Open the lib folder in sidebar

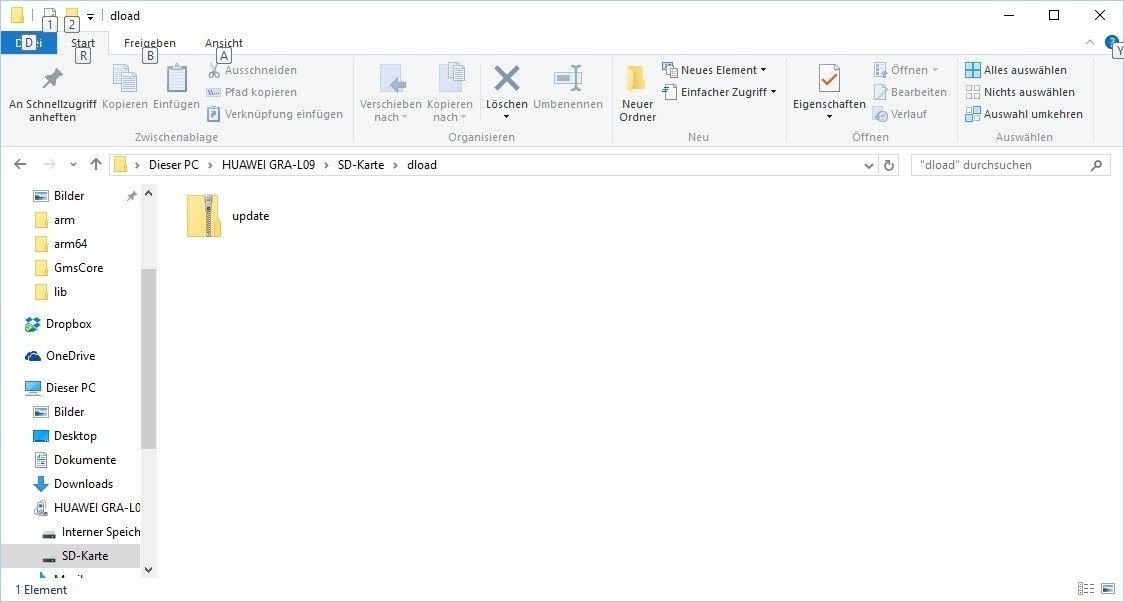[x=50, y=292]
